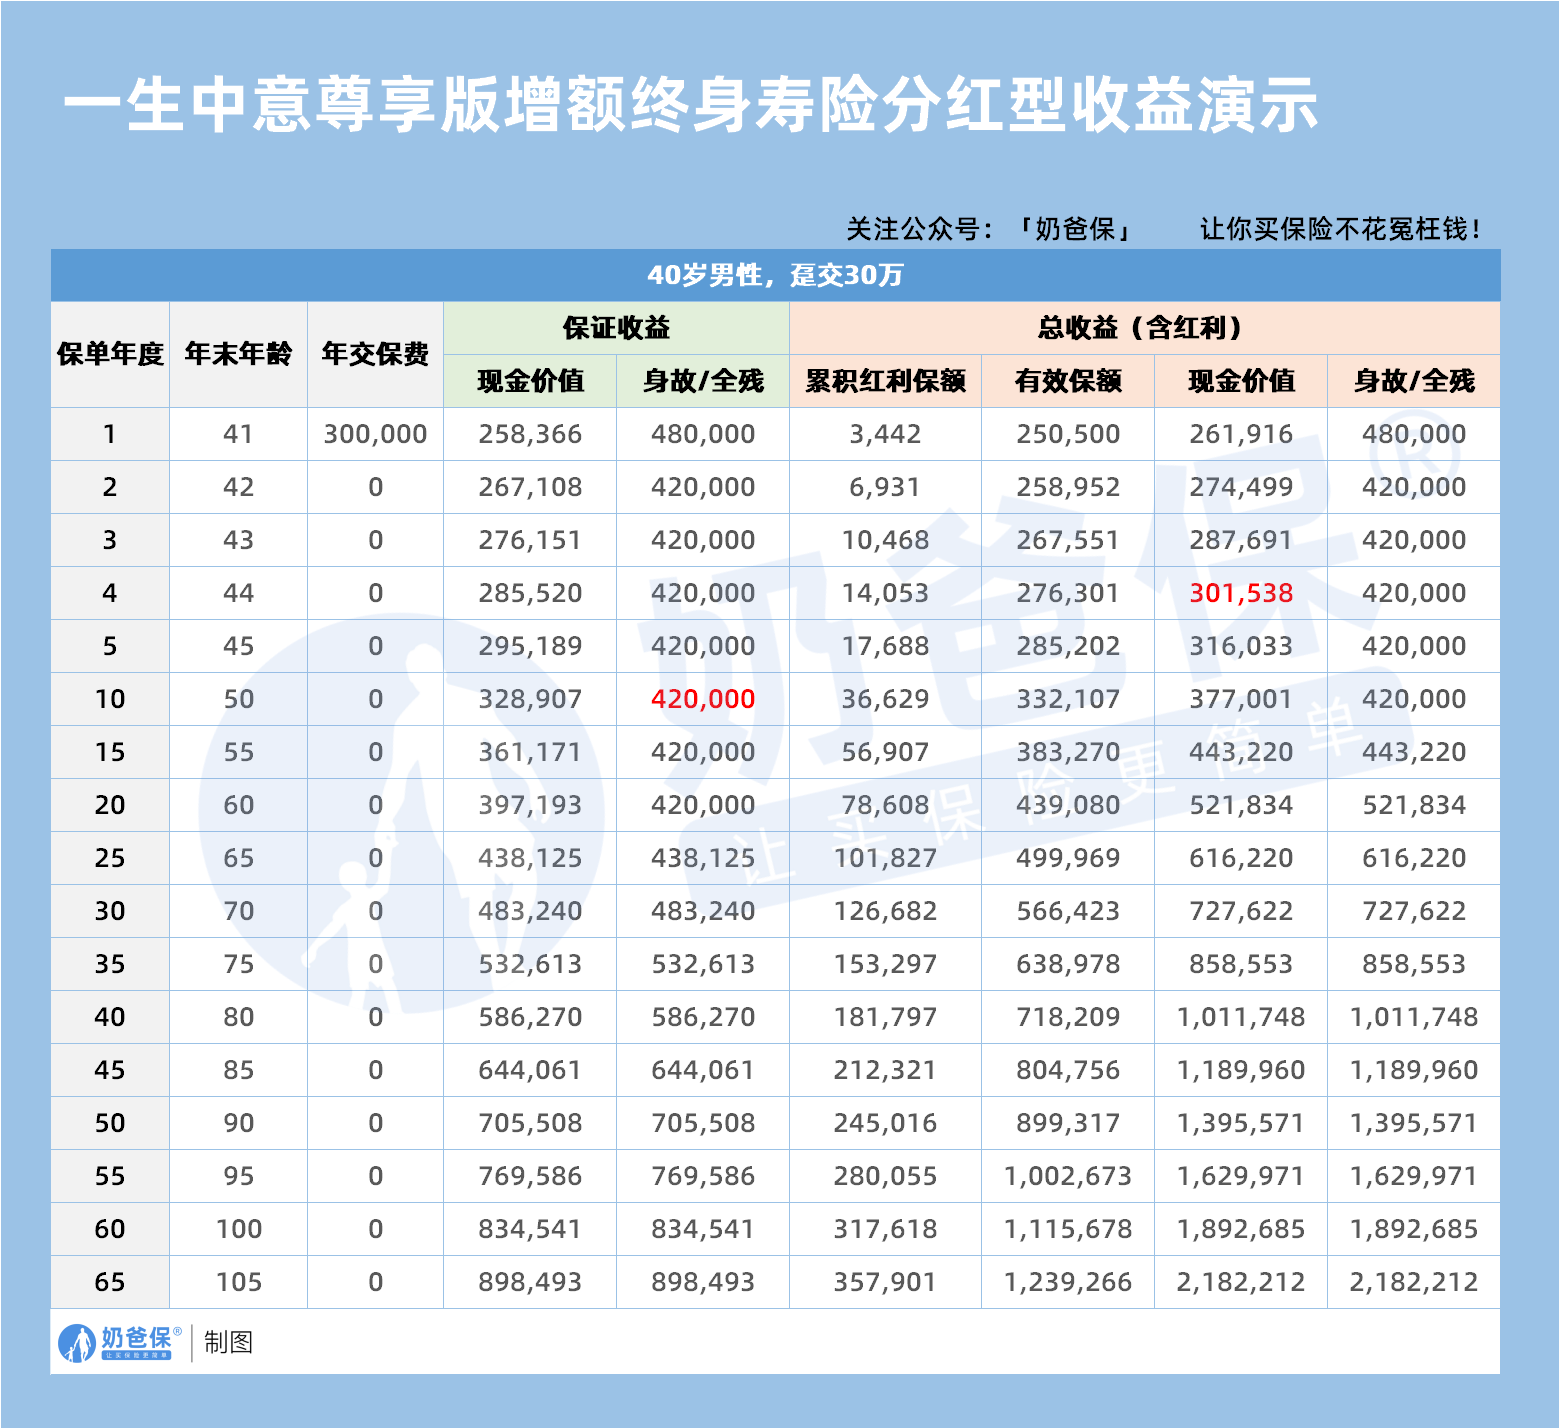Click the red 301,538 cash value cell
Viewport: 1559px width, 1428px height.
point(1241,593)
